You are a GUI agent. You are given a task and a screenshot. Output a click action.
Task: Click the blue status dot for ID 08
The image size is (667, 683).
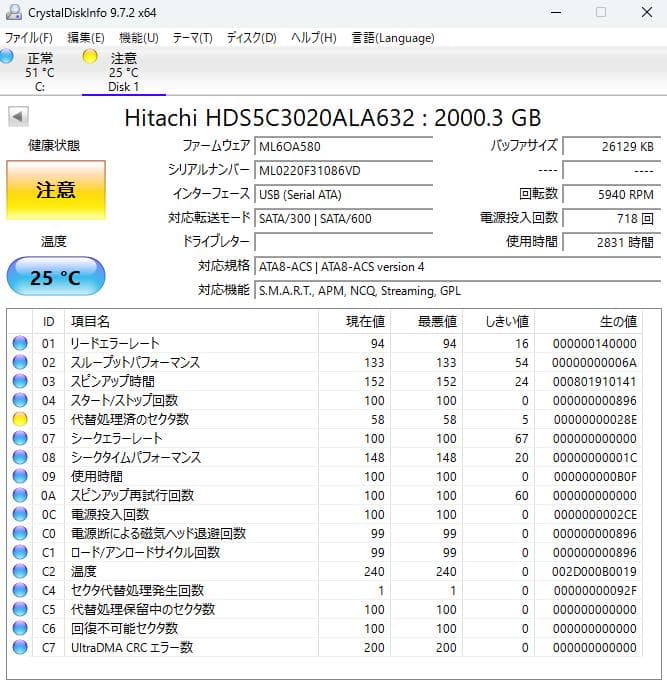point(20,457)
